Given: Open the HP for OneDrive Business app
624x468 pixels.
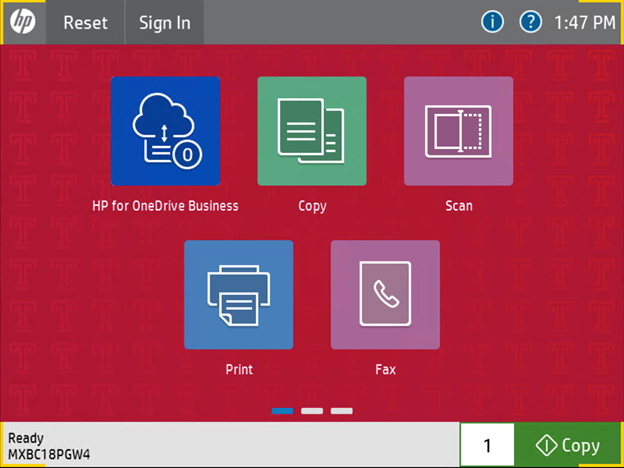Looking at the screenshot, I should [165, 131].
